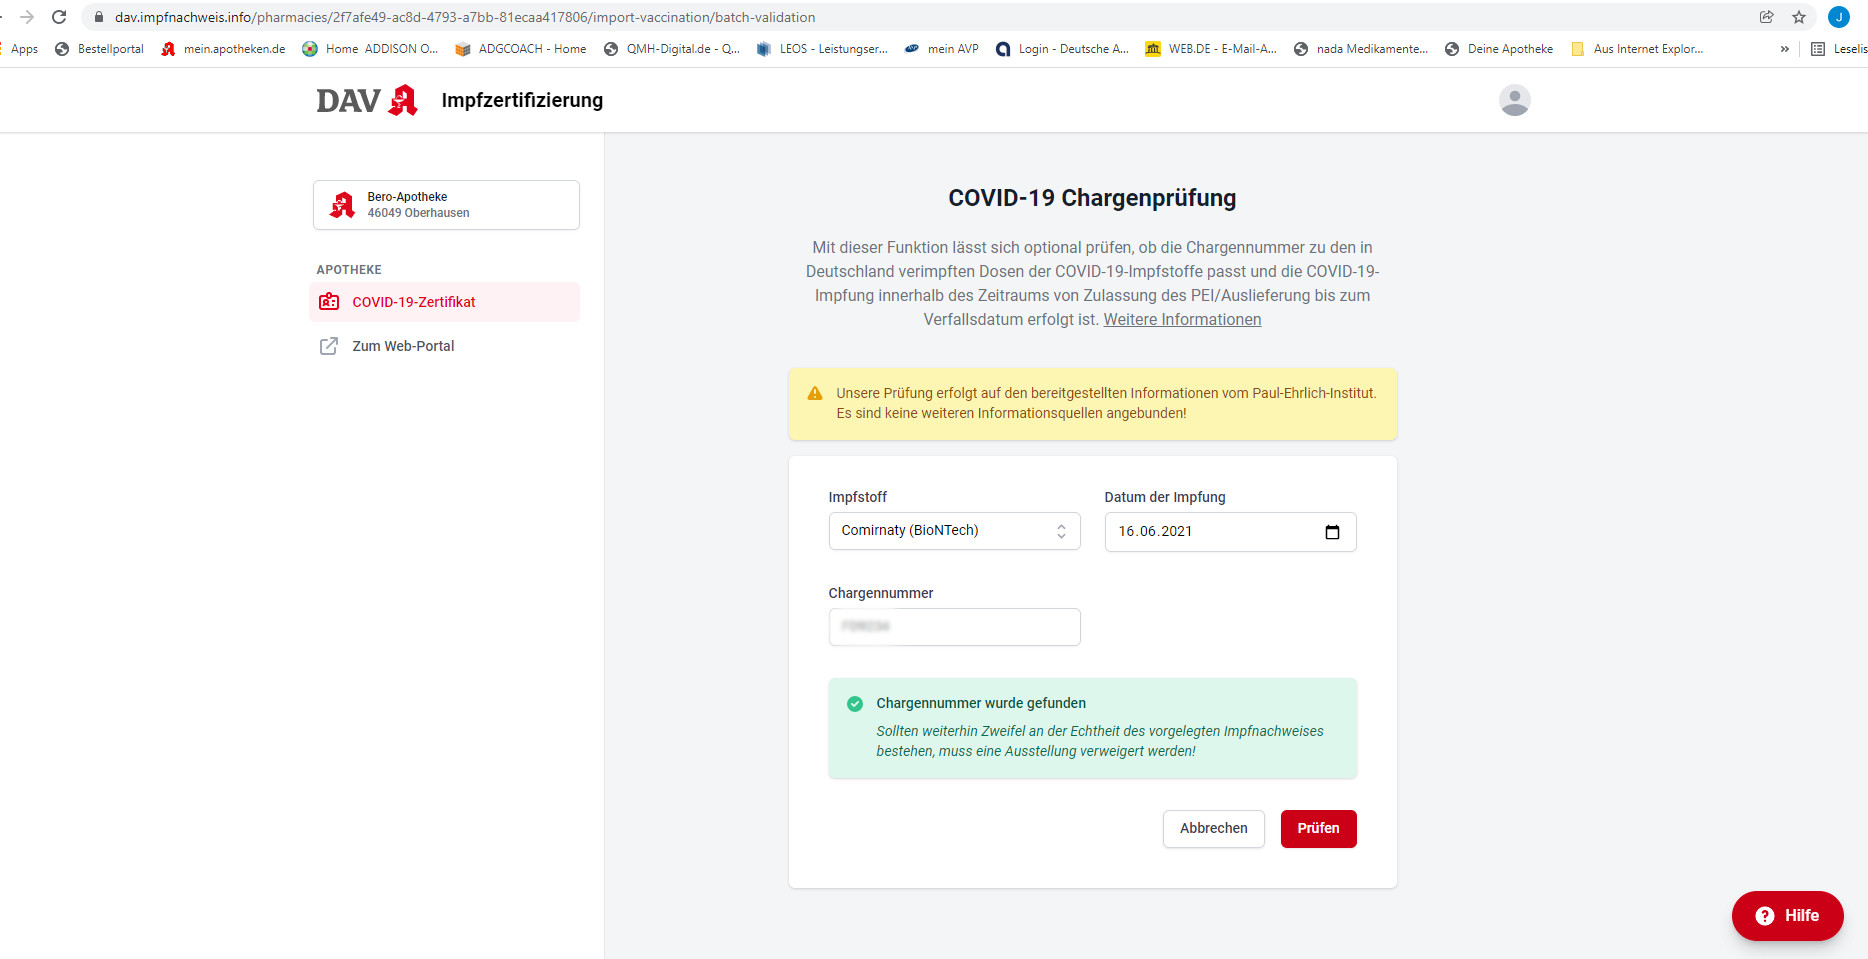Open COVID-19-Zertifikat in the sidebar
Image resolution: width=1868 pixels, height=959 pixels.
click(414, 302)
